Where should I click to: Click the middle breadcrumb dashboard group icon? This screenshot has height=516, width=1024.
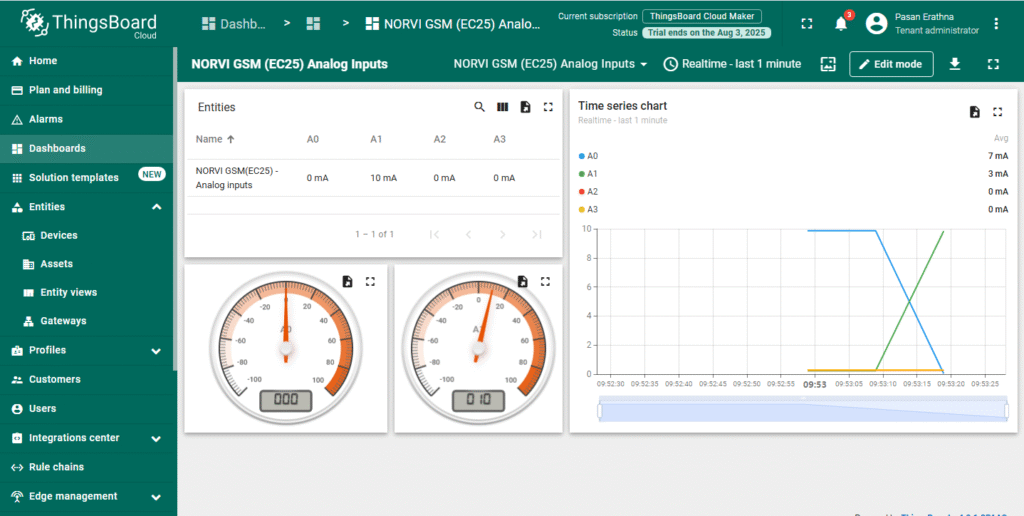click(313, 24)
